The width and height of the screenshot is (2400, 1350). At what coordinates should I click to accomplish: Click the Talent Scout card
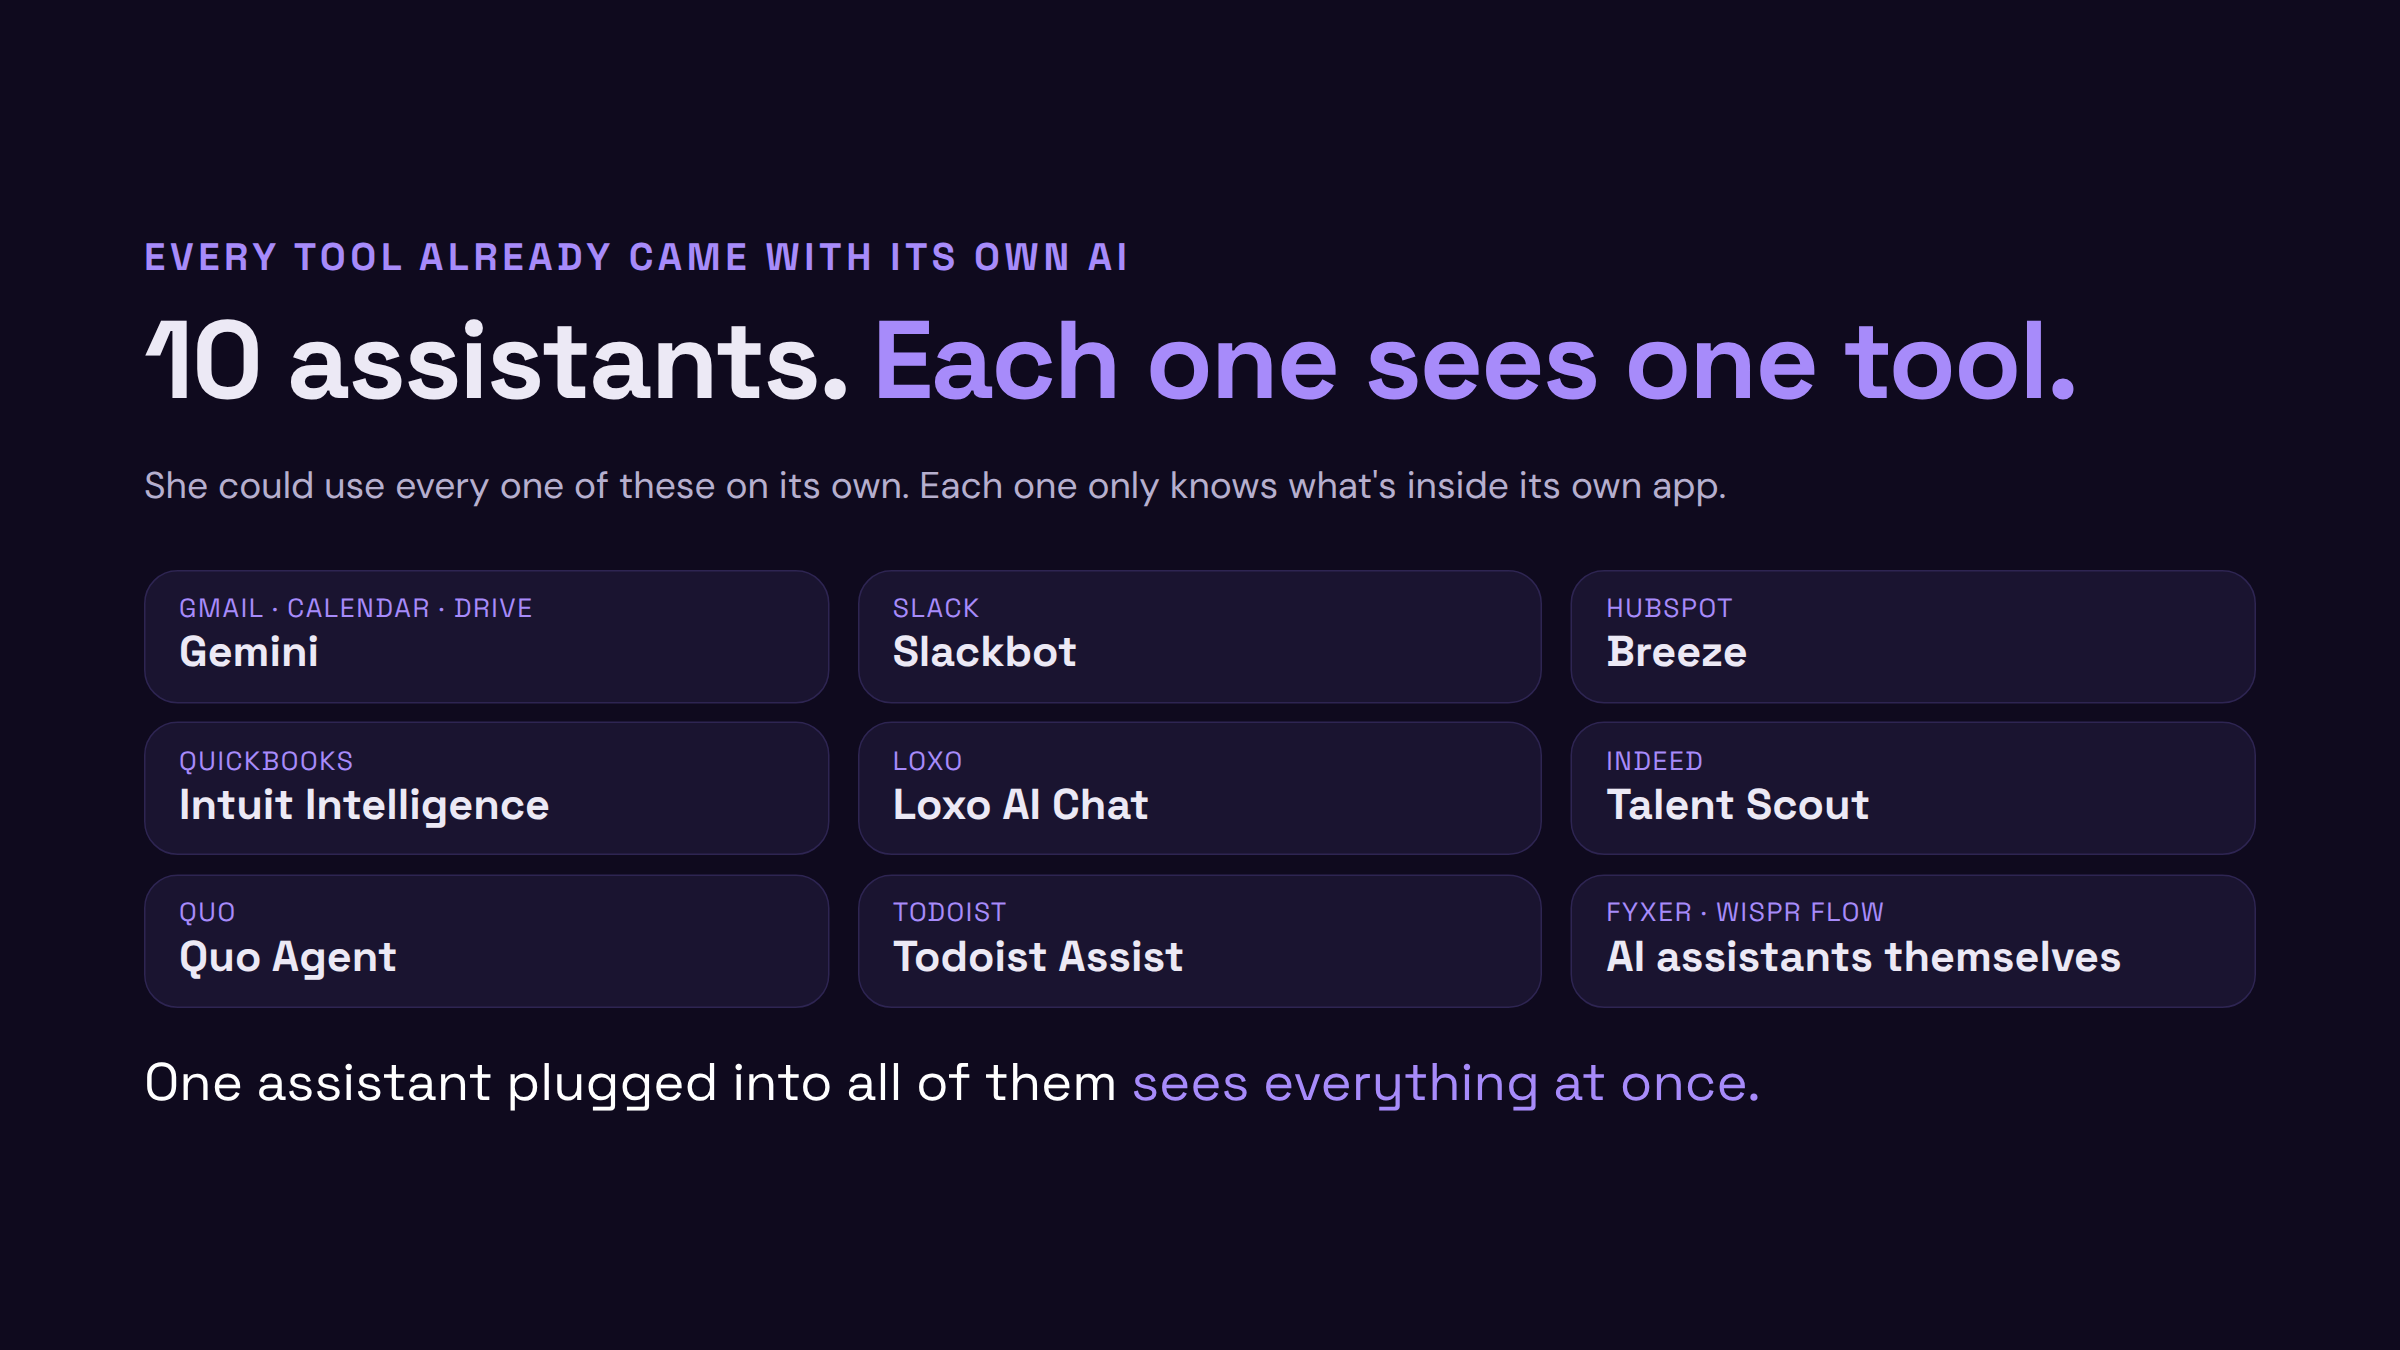(1913, 789)
